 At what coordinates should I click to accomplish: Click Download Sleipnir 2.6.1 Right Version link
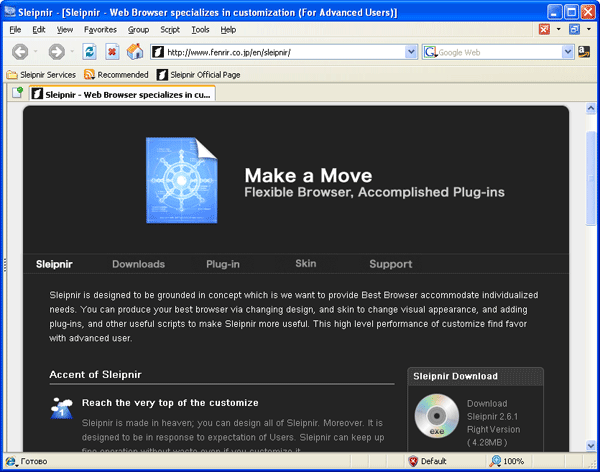(493, 423)
